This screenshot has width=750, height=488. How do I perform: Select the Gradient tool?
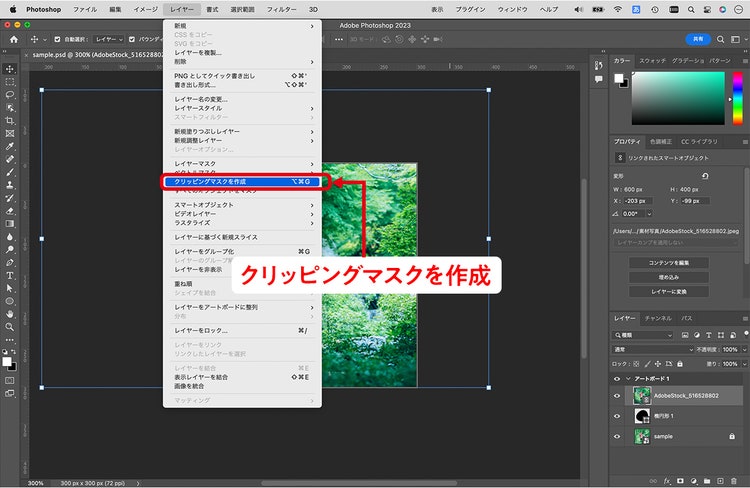point(10,224)
